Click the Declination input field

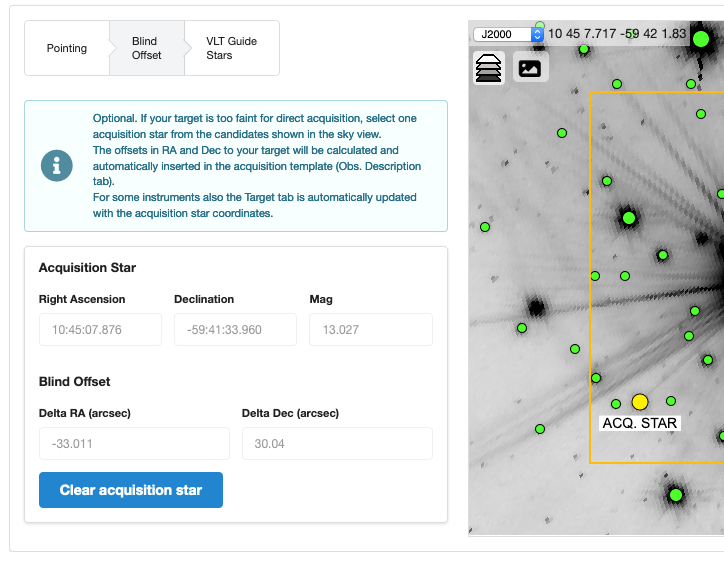coord(235,330)
